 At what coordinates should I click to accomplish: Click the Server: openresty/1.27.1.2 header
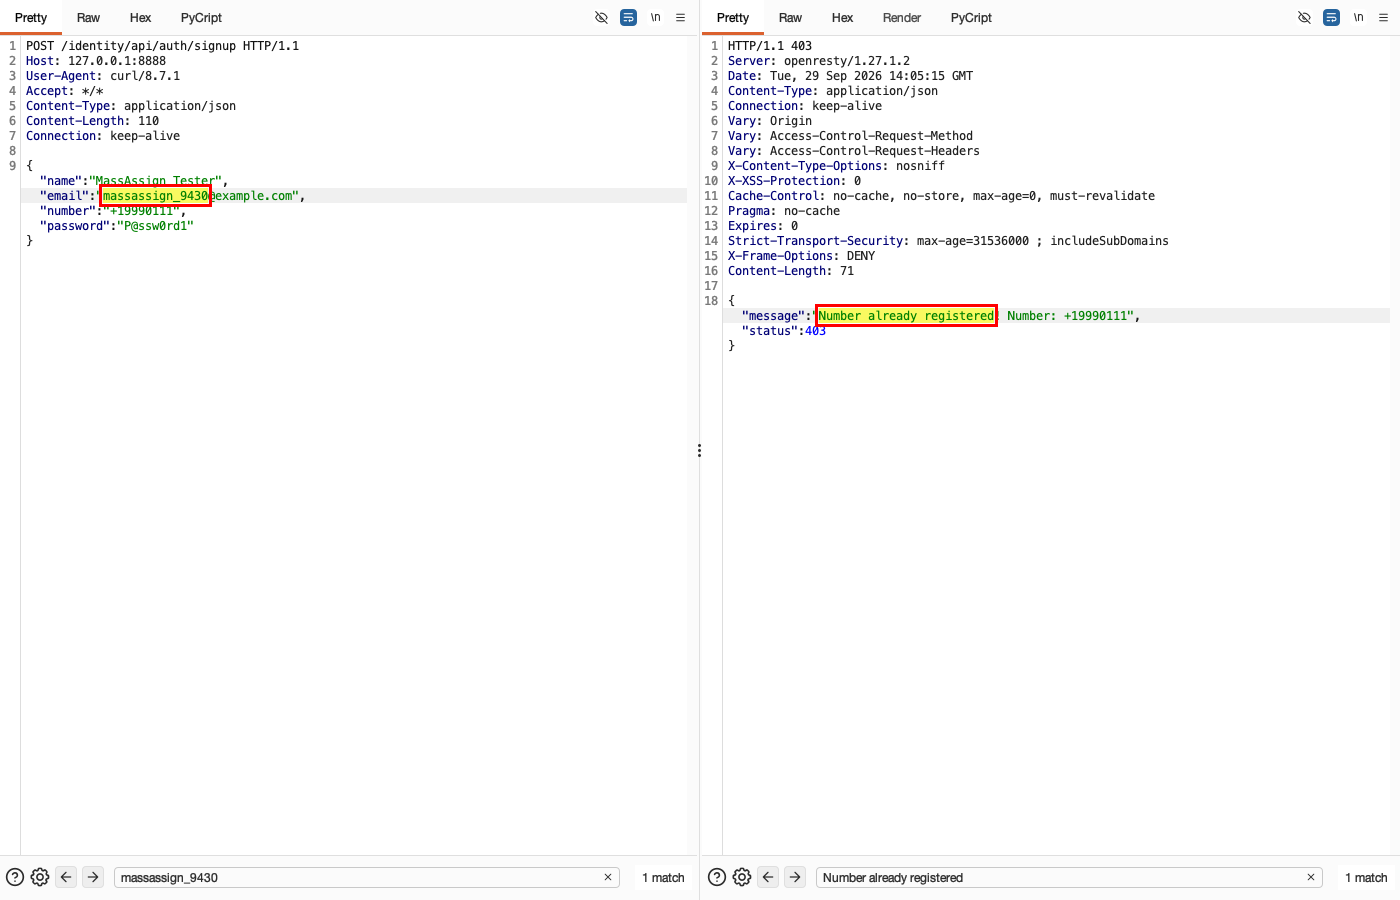point(819,61)
